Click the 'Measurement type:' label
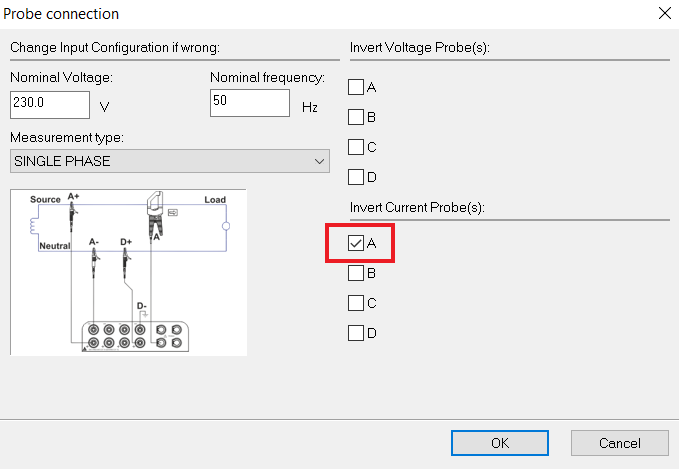This screenshot has height=469, width=679. click(x=67, y=138)
